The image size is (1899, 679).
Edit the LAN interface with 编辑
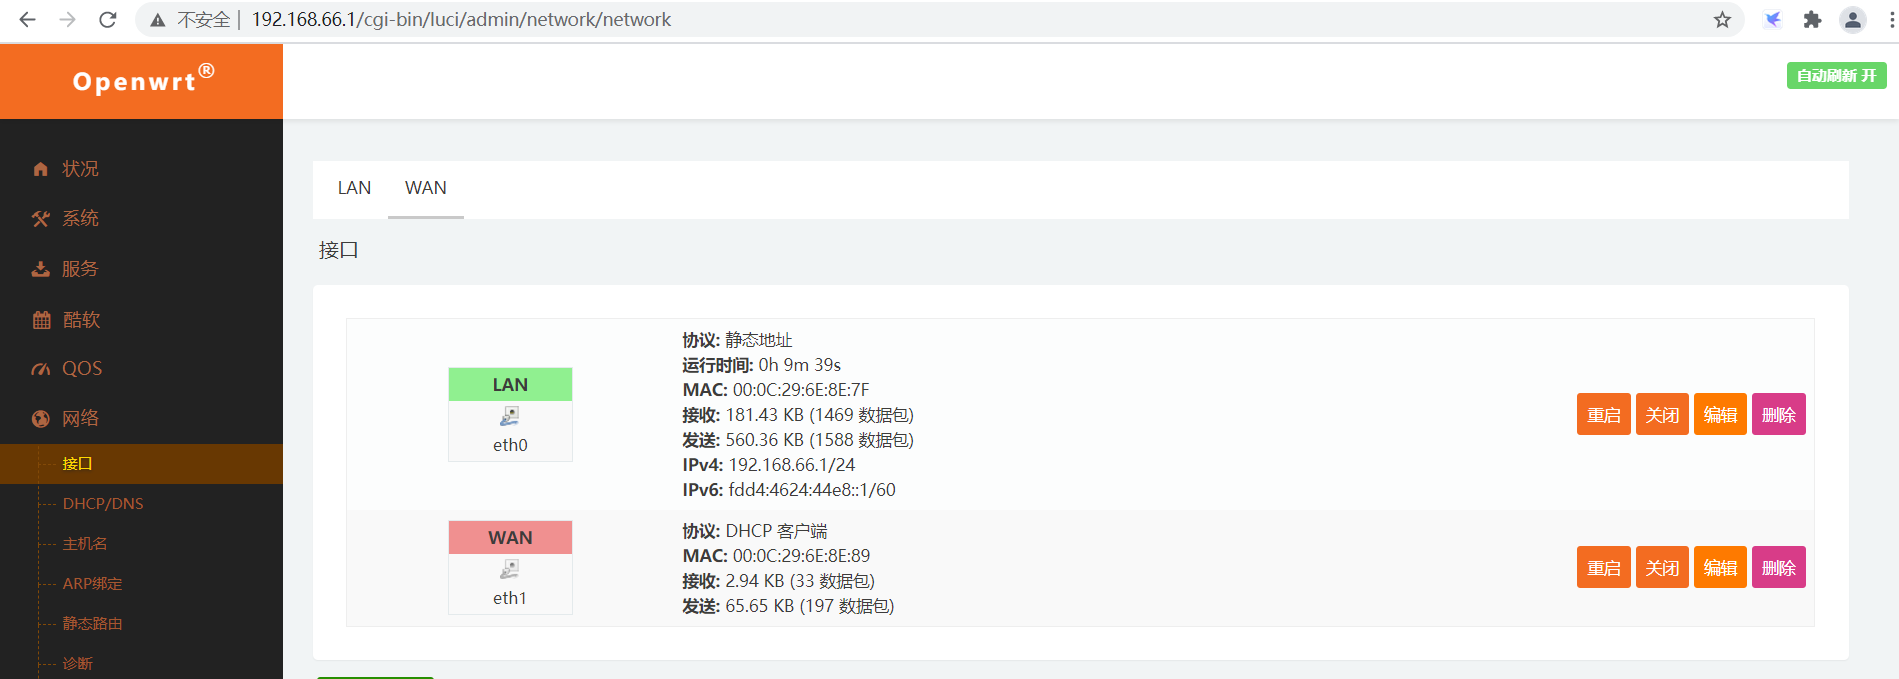click(x=1720, y=414)
